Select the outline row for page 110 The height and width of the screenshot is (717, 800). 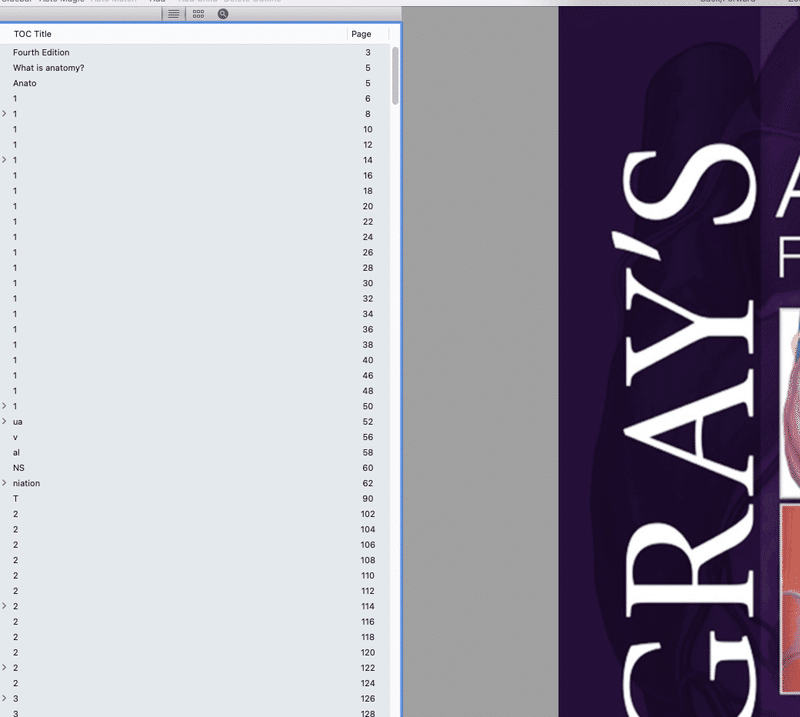[195, 575]
